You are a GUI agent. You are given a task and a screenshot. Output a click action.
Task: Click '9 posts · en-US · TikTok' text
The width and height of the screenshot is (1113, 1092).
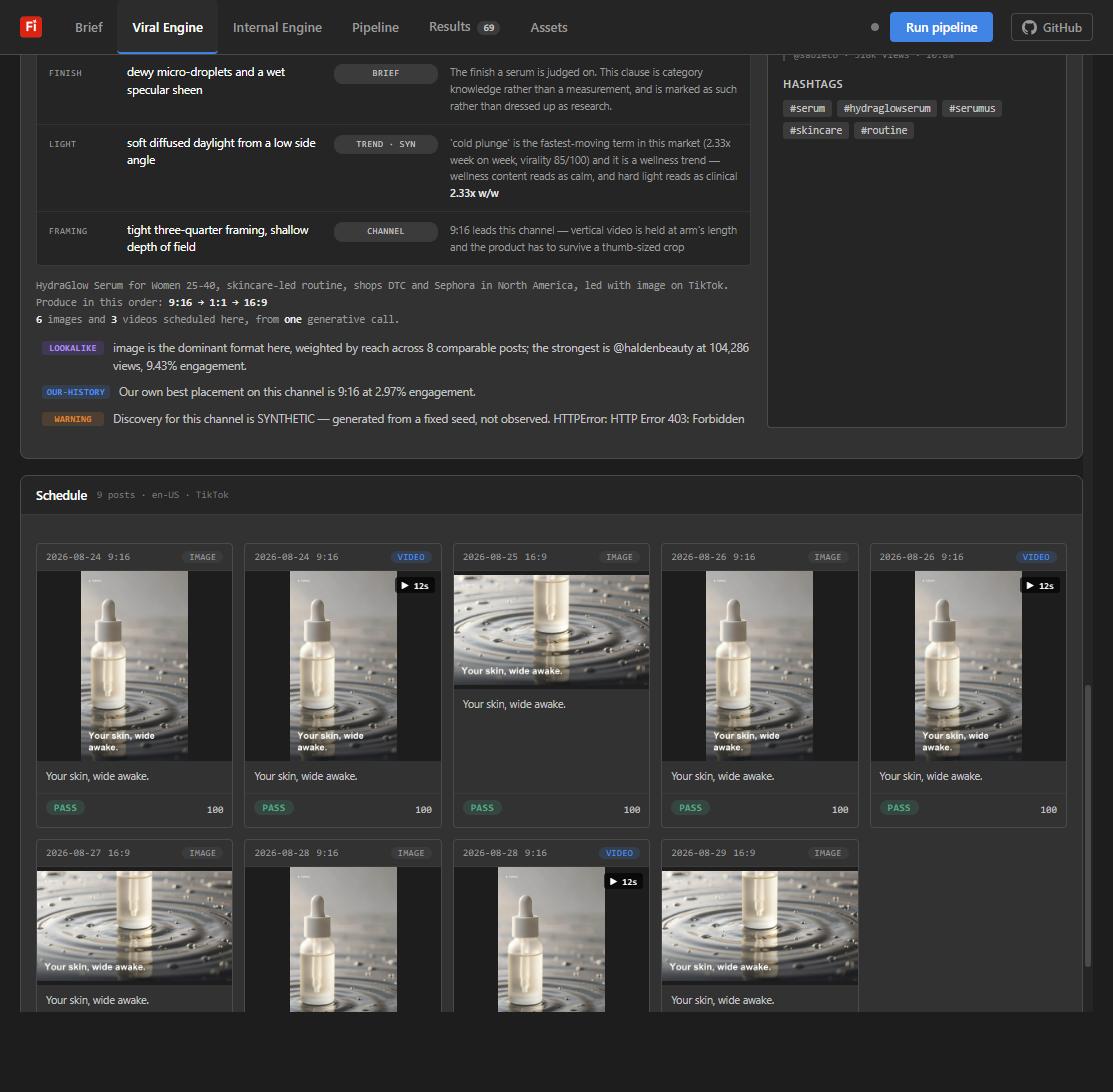coord(163,495)
